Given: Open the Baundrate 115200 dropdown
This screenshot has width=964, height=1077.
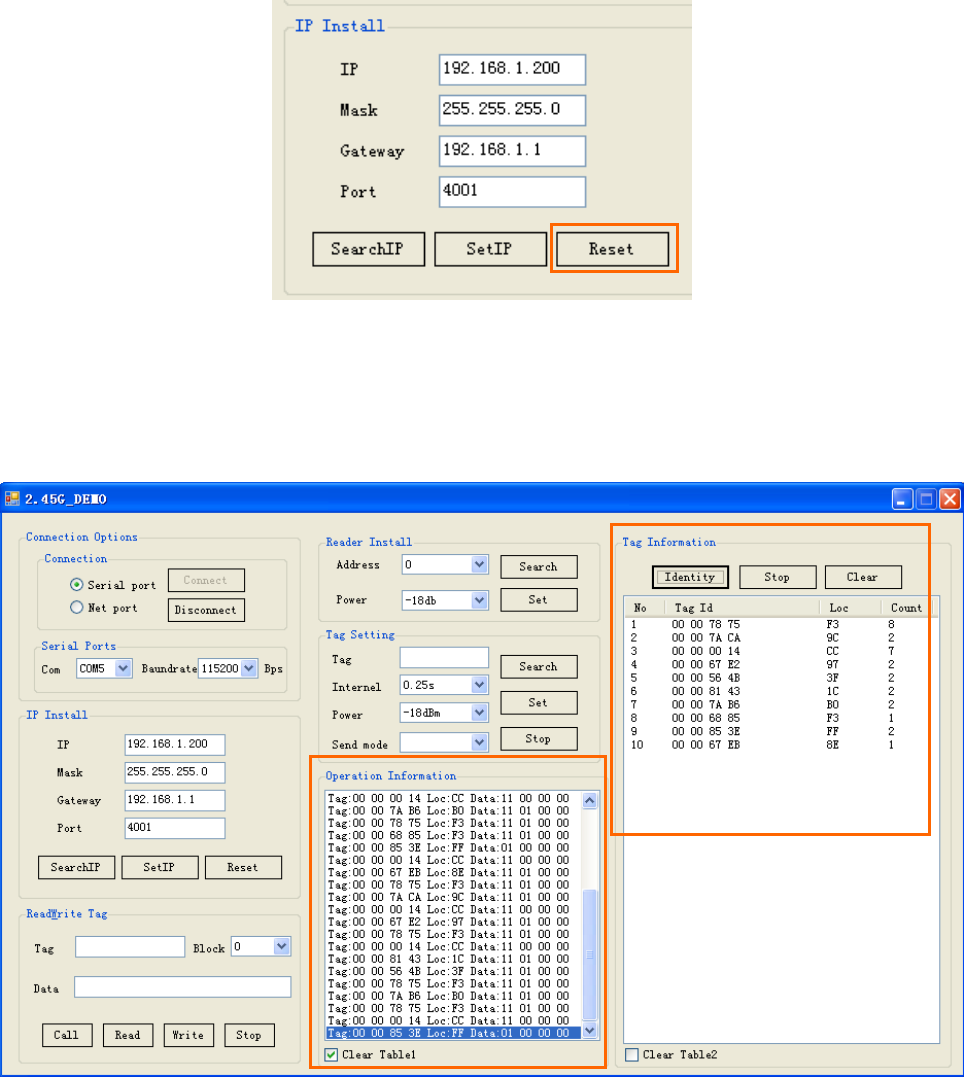Looking at the screenshot, I should 249,668.
